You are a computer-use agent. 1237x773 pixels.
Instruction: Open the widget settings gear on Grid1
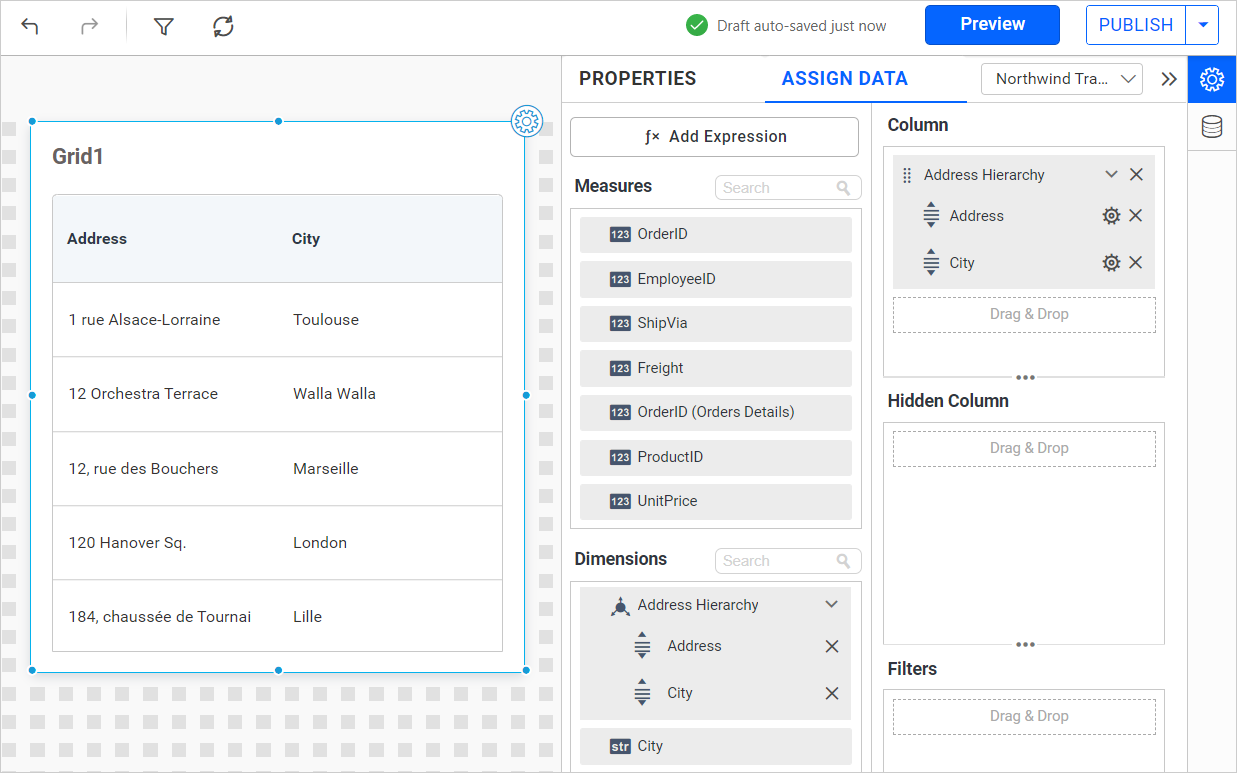point(526,121)
